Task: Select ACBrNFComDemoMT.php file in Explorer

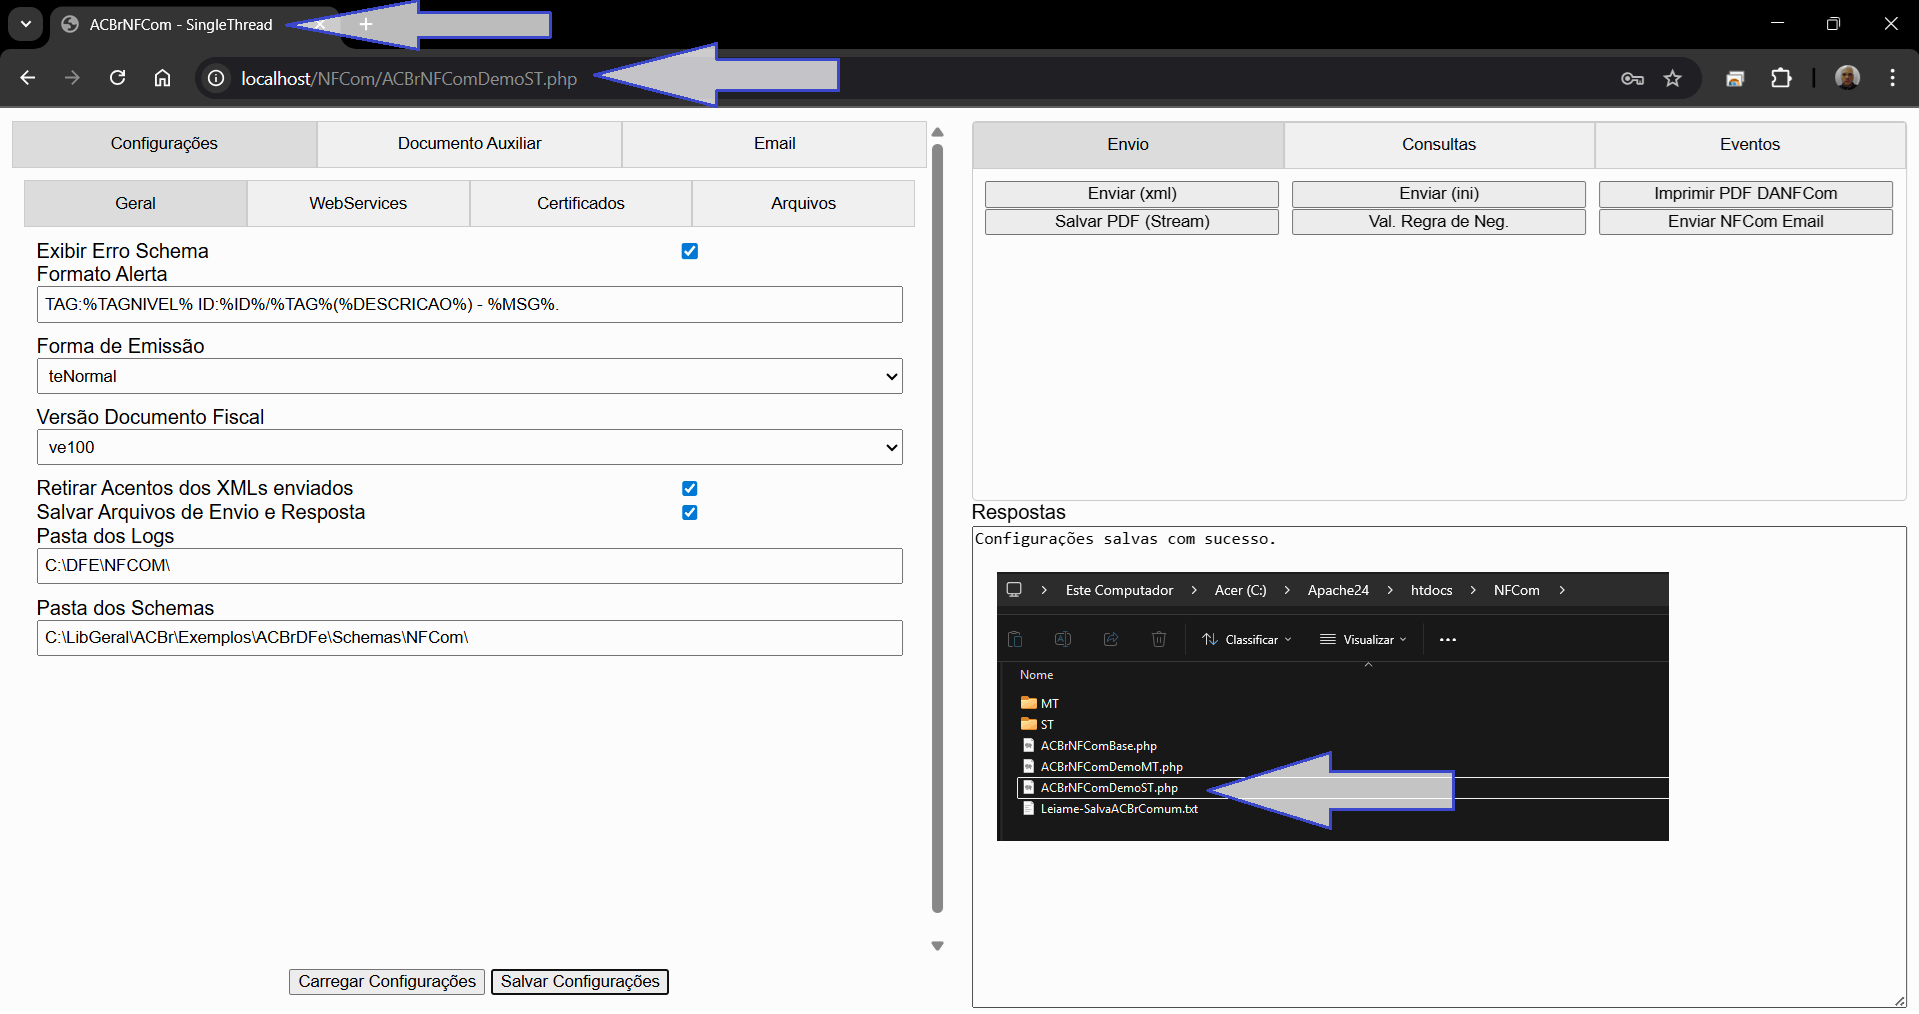Action: 1102,767
